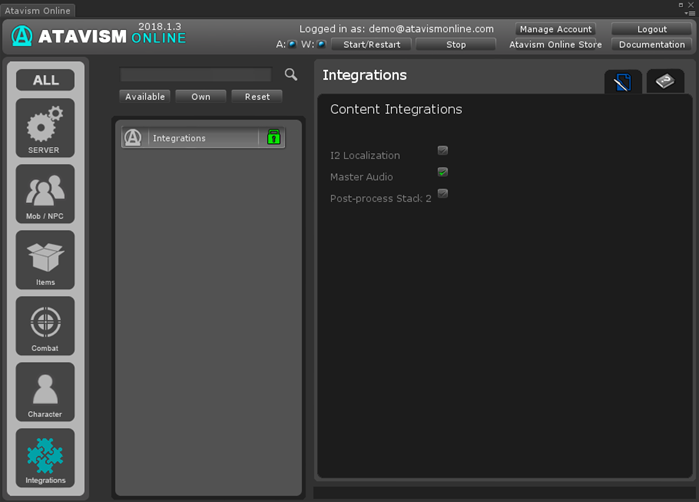The image size is (699, 502).
Task: Open the Server category
Action: coord(45,127)
